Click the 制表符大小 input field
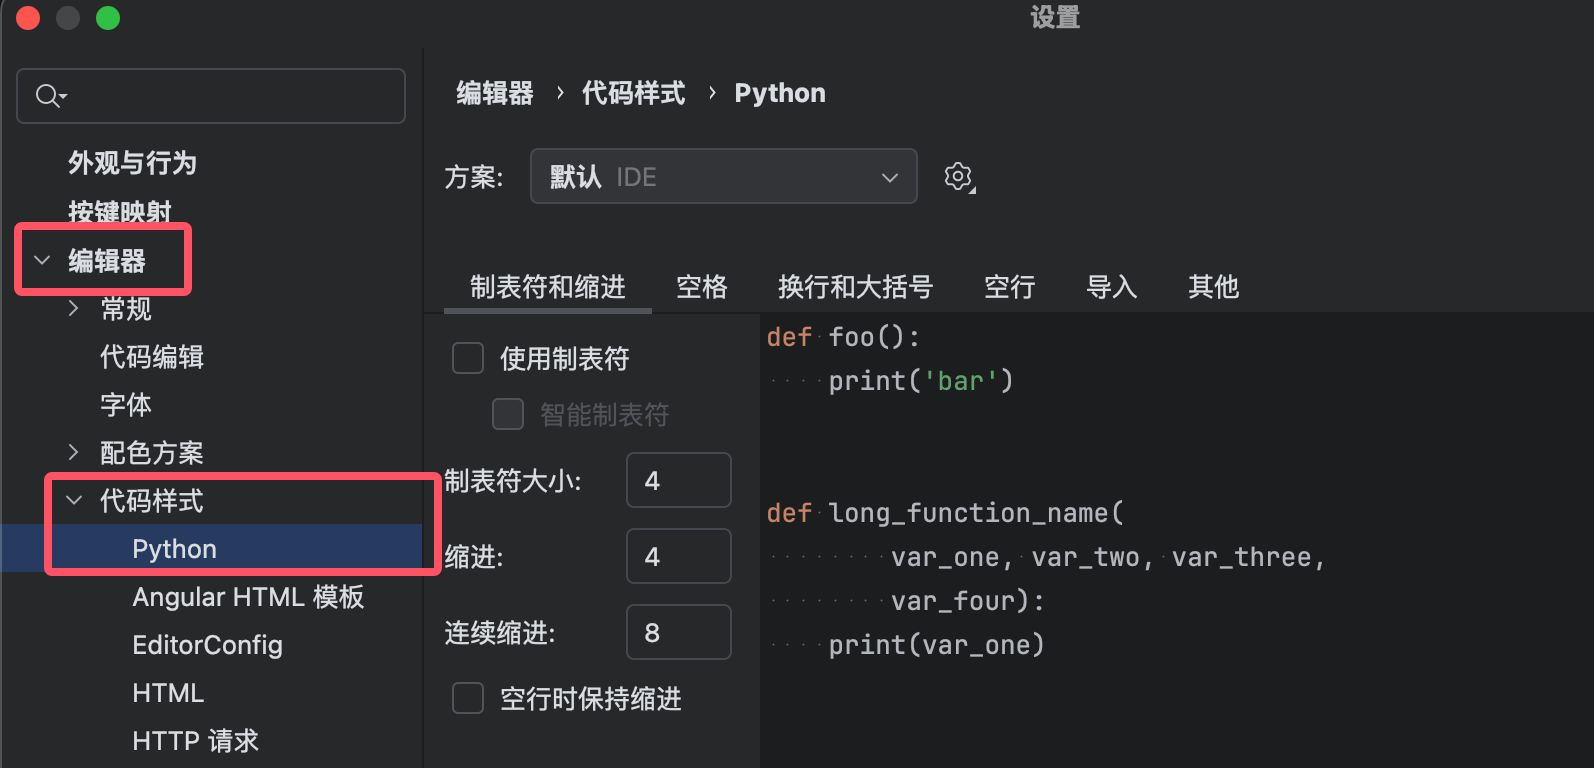Screen dimensions: 1594x768 (678, 481)
